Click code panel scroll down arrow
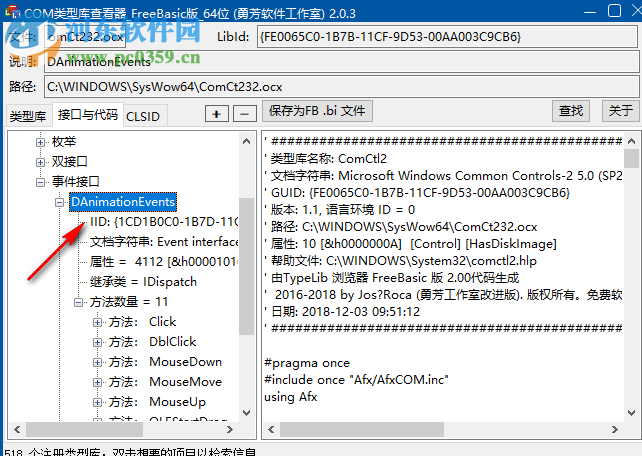Image resolution: width=642 pixels, height=456 pixels. tap(631, 413)
